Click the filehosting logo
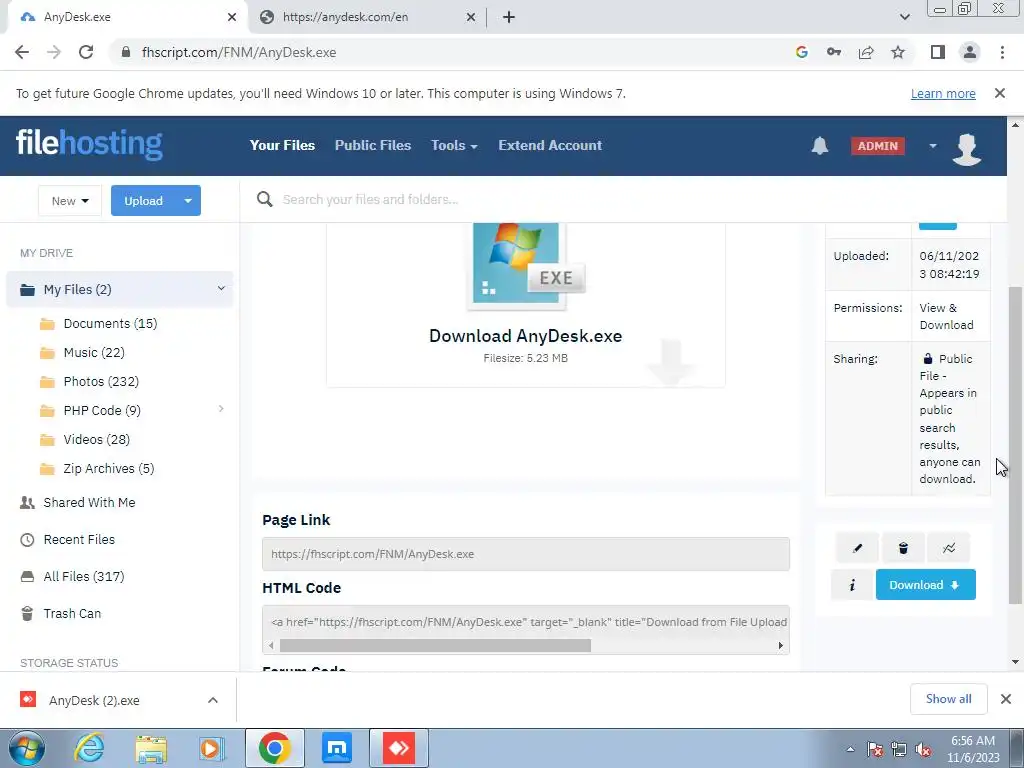 pyautogui.click(x=89, y=143)
